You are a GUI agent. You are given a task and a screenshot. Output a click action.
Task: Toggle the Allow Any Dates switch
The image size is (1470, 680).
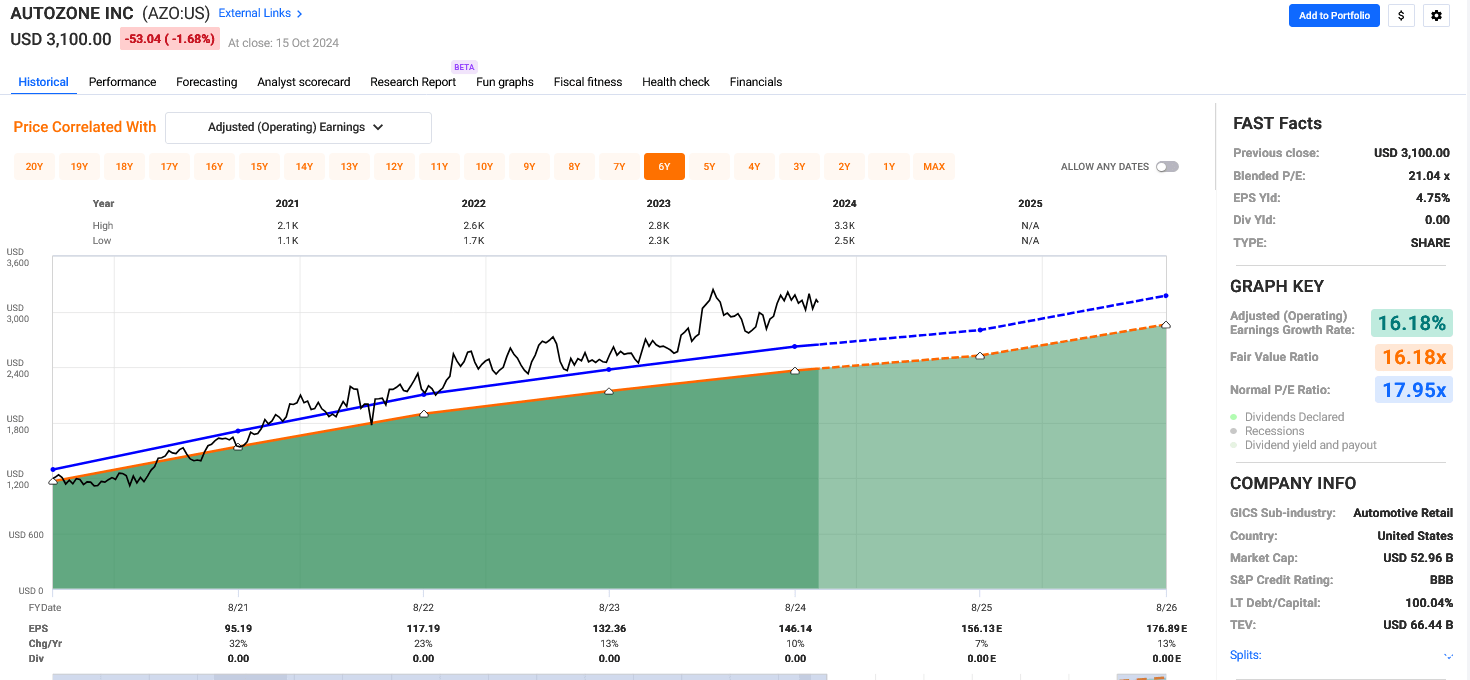[1166, 167]
